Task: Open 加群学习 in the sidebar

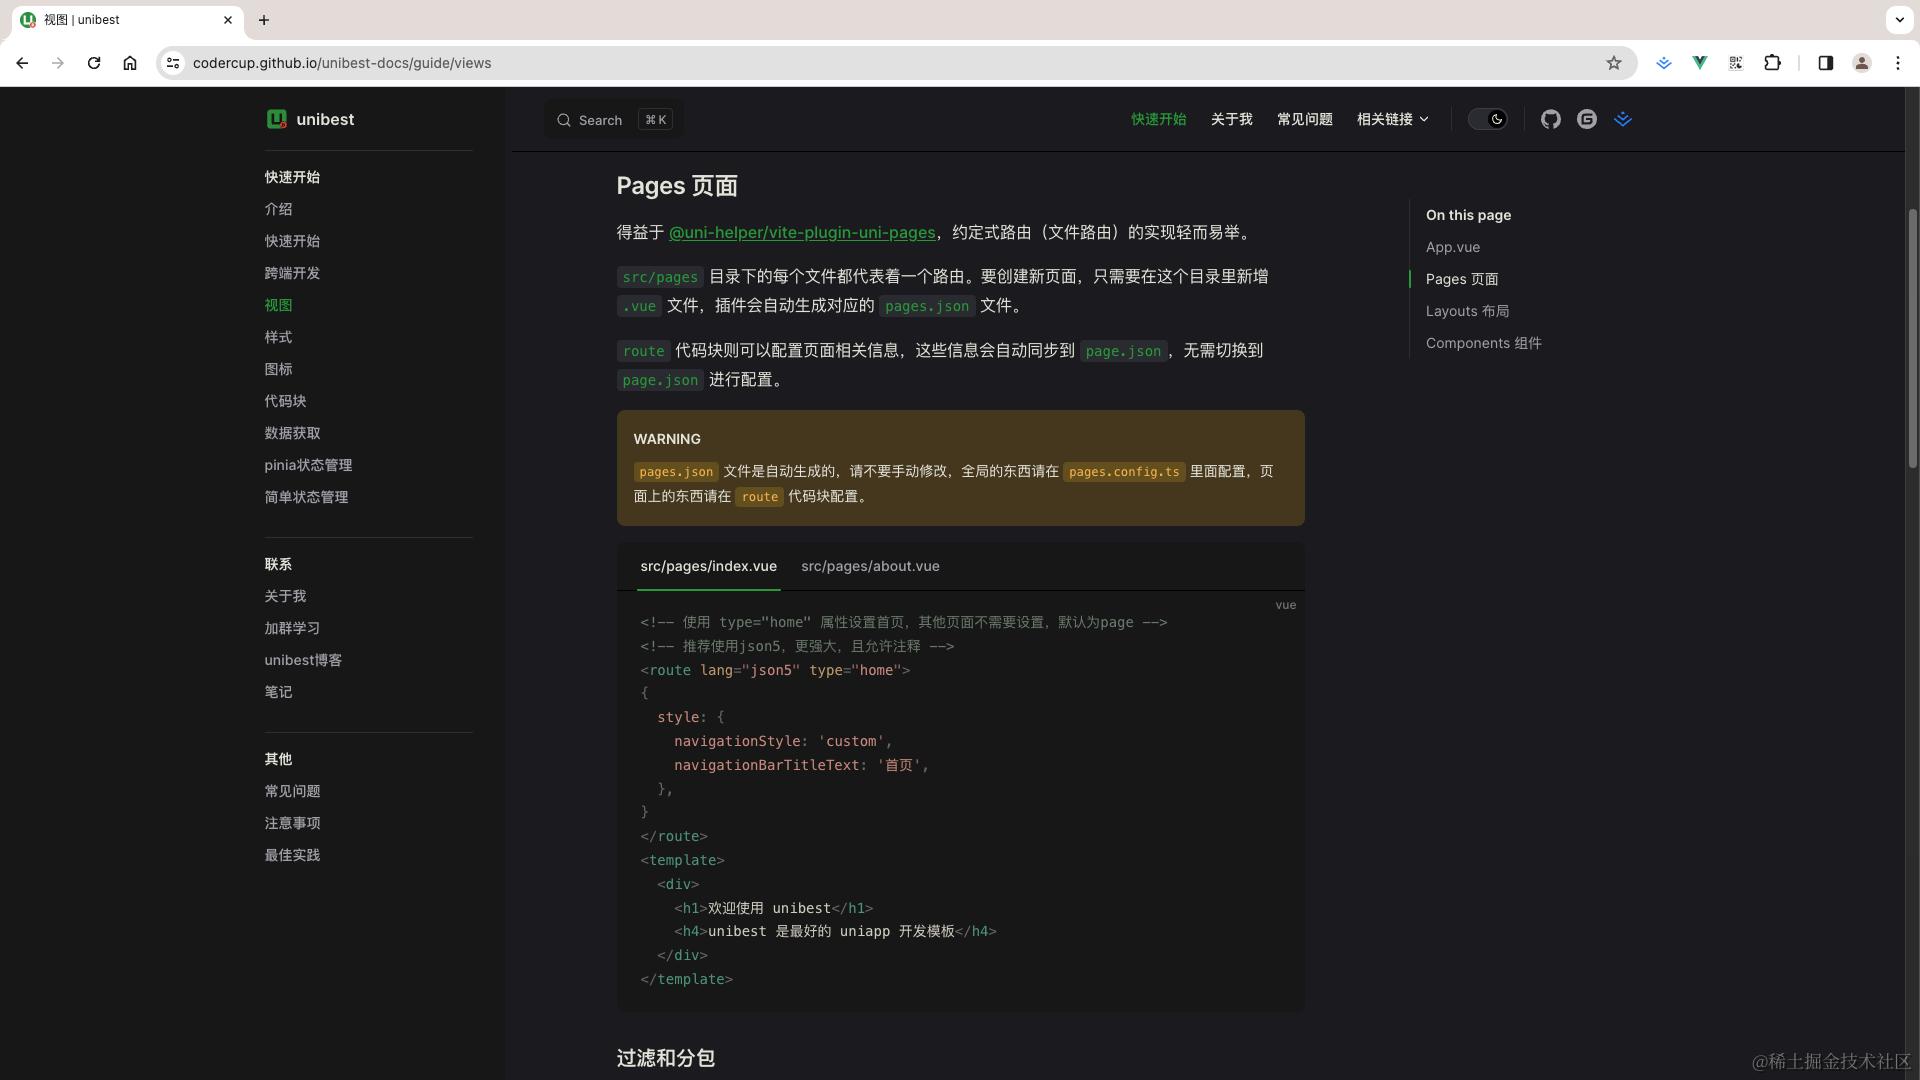Action: (293, 629)
